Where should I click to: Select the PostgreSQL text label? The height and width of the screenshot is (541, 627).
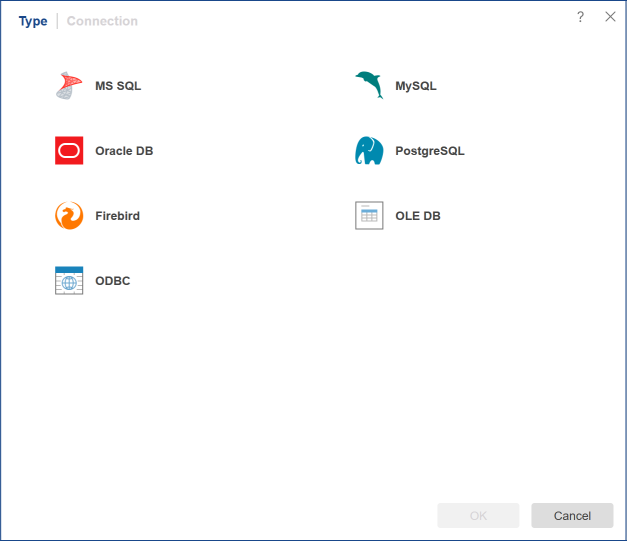pyautogui.click(x=429, y=151)
